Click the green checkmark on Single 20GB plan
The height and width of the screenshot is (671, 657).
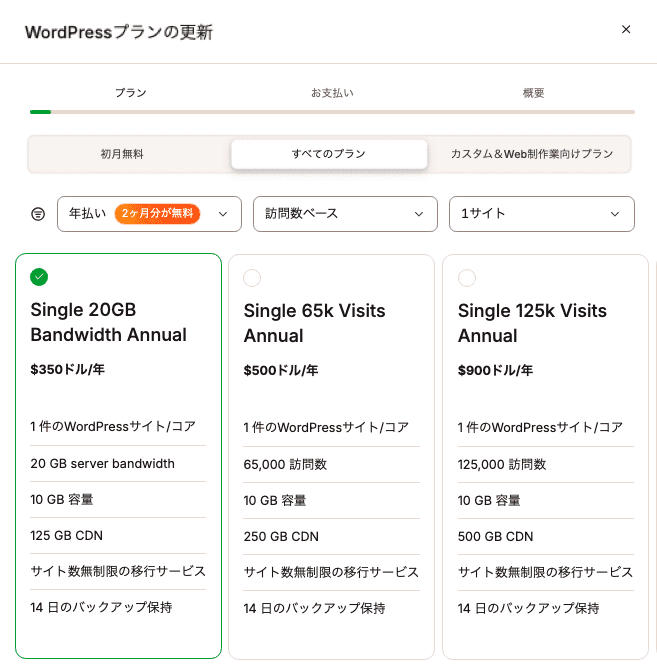(x=39, y=277)
